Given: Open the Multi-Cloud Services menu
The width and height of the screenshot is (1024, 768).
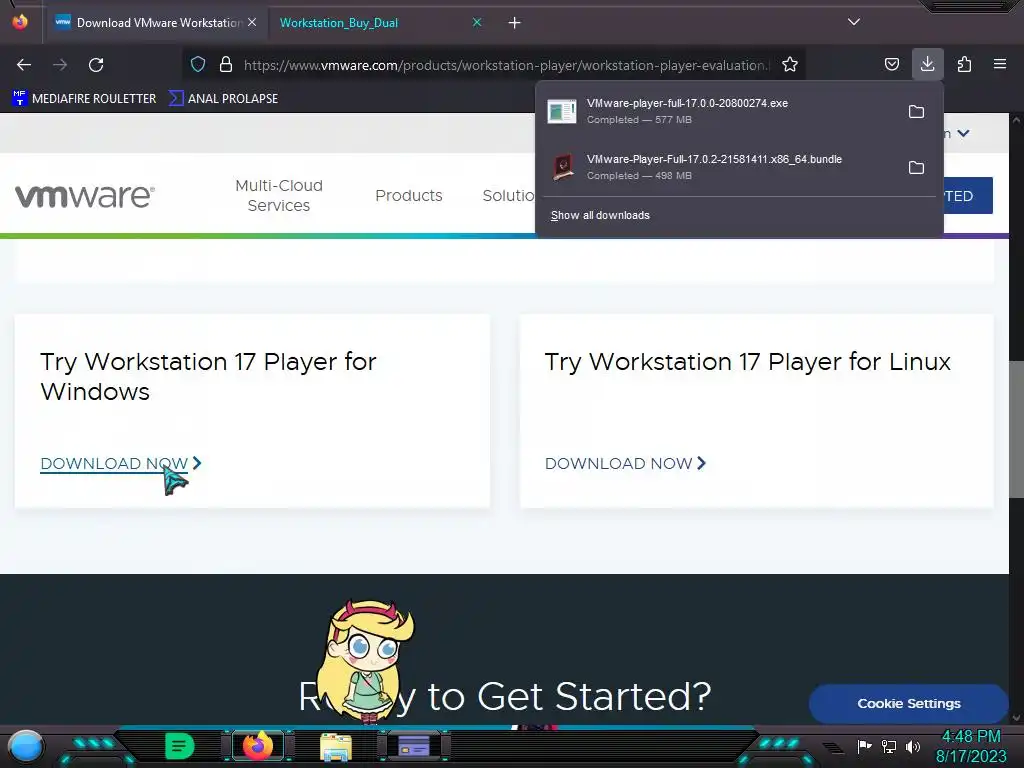Looking at the screenshot, I should [x=279, y=195].
